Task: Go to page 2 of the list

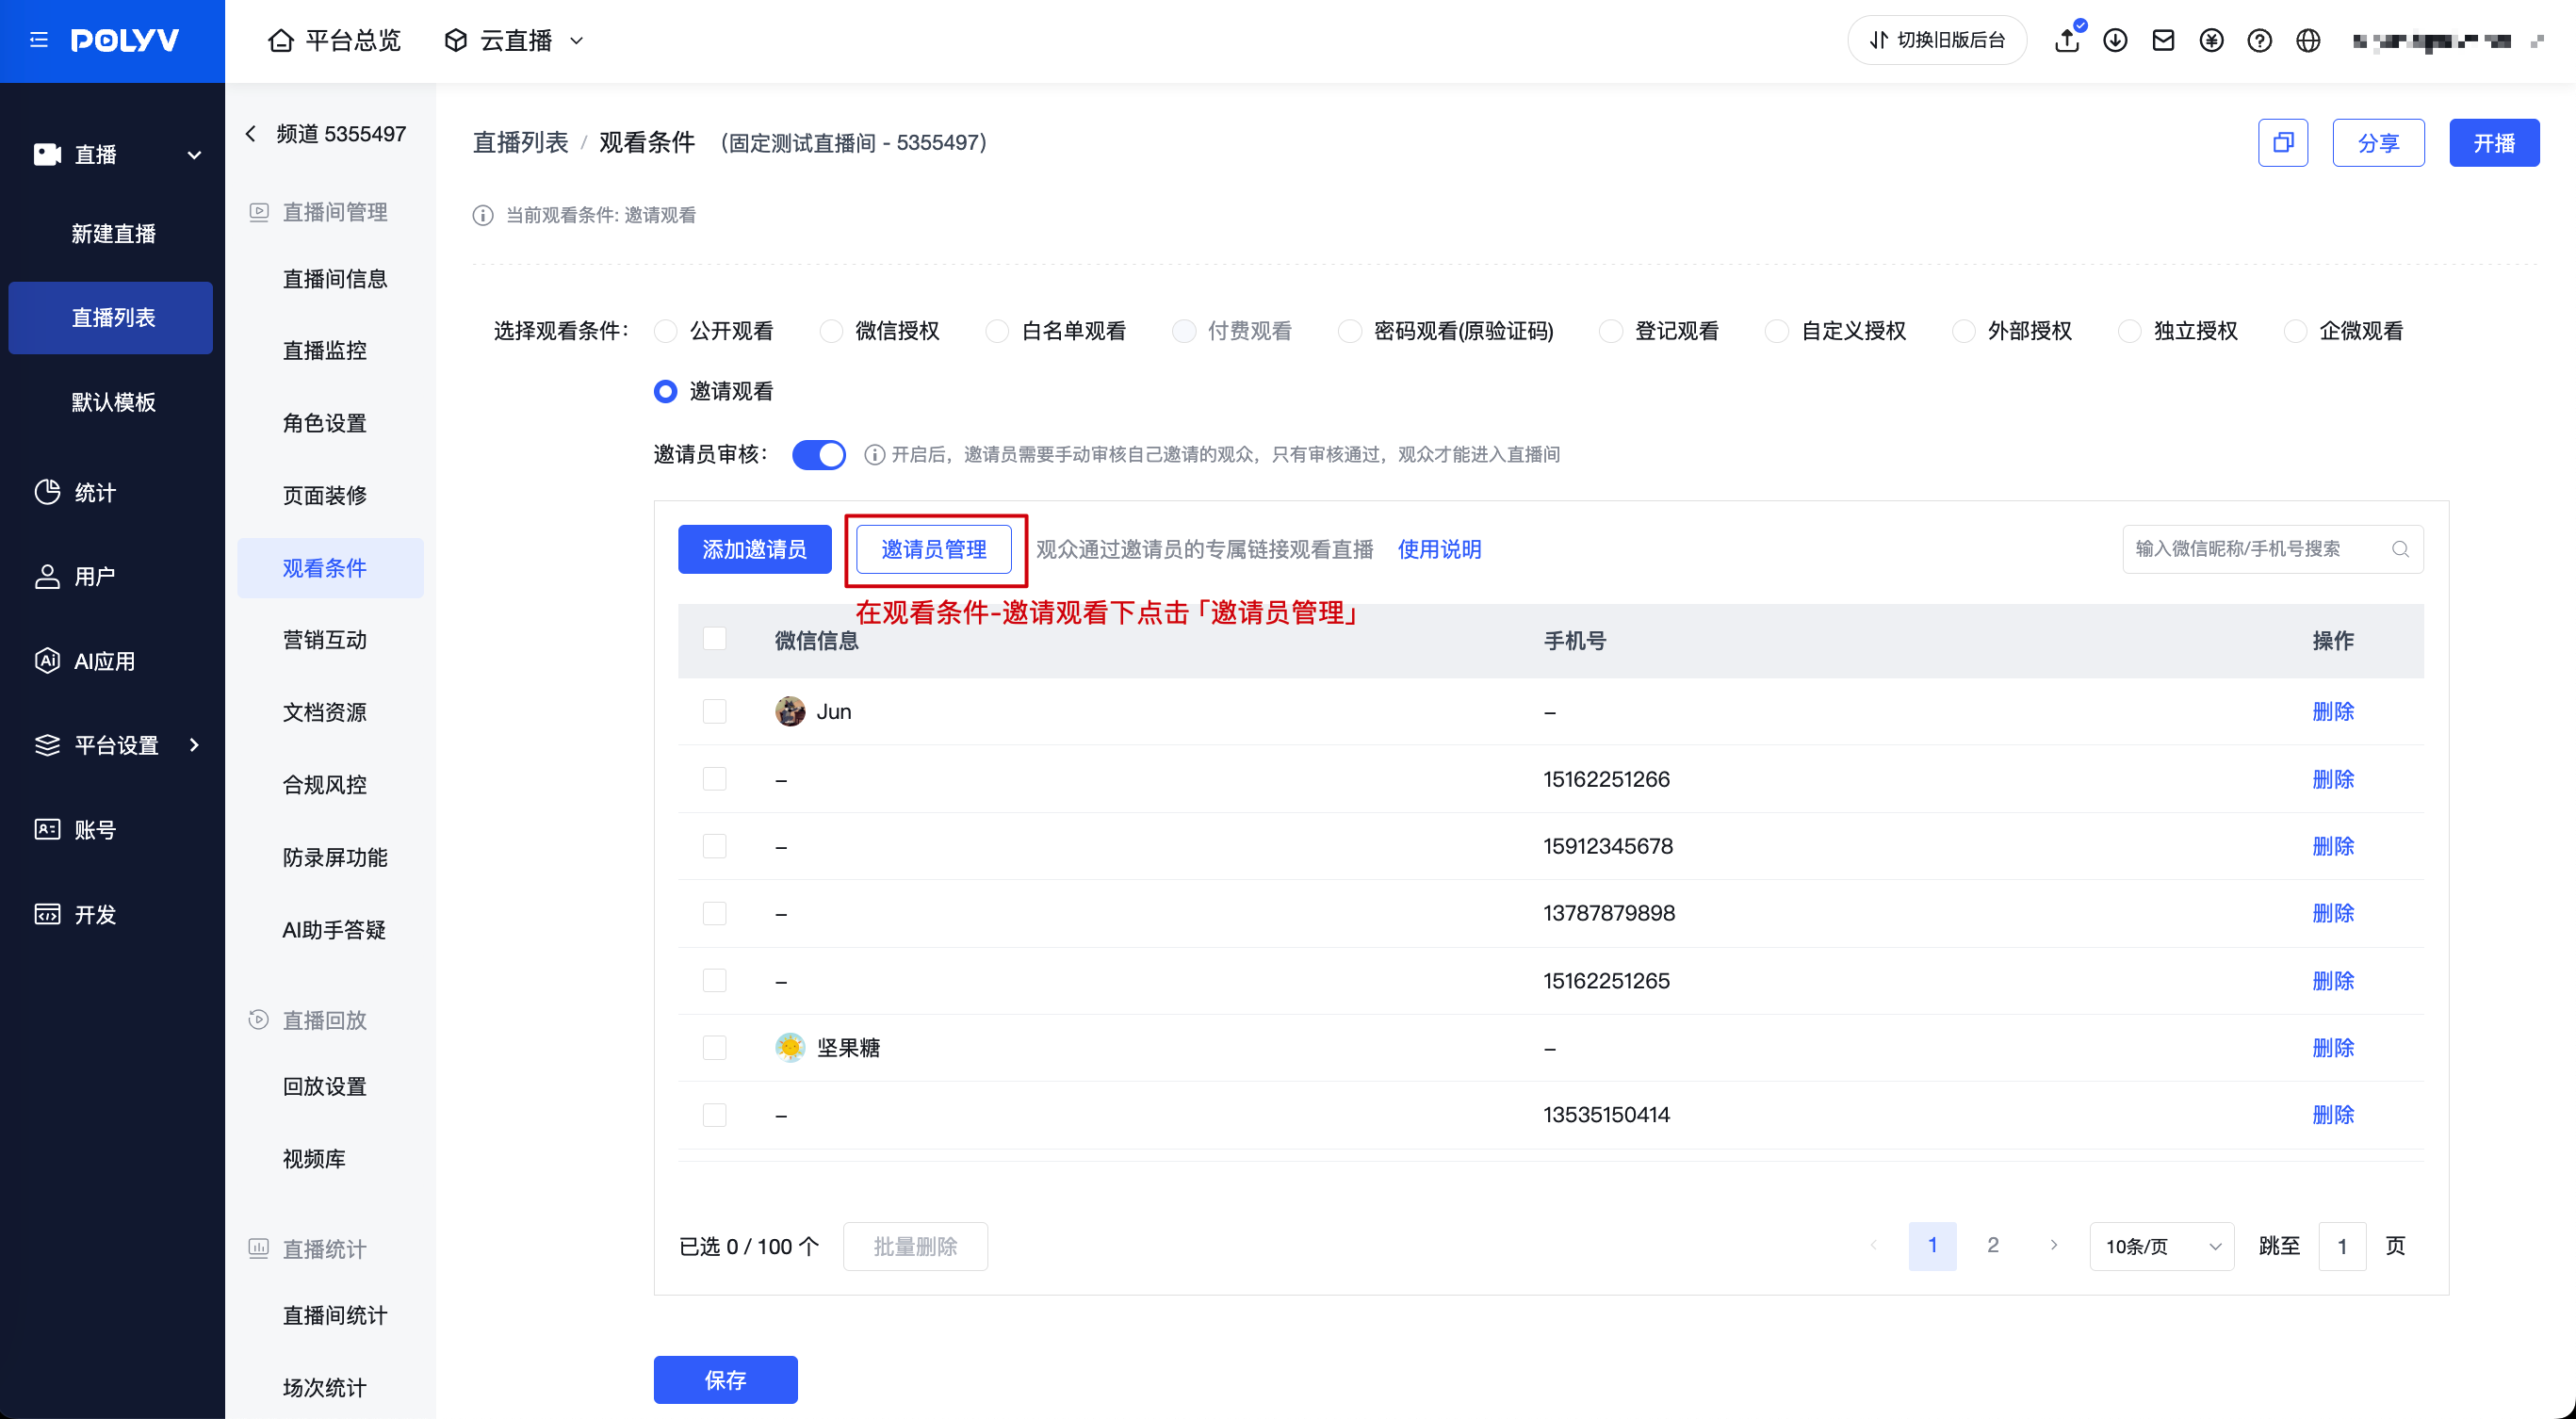Action: tap(1993, 1245)
